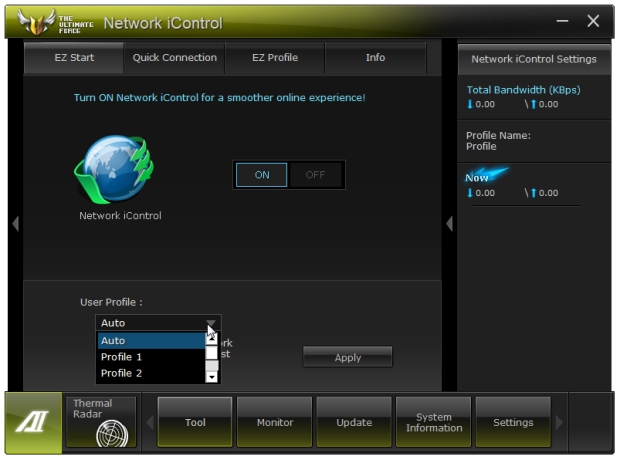
Task: Close the Network iControl window
Action: pos(593,21)
